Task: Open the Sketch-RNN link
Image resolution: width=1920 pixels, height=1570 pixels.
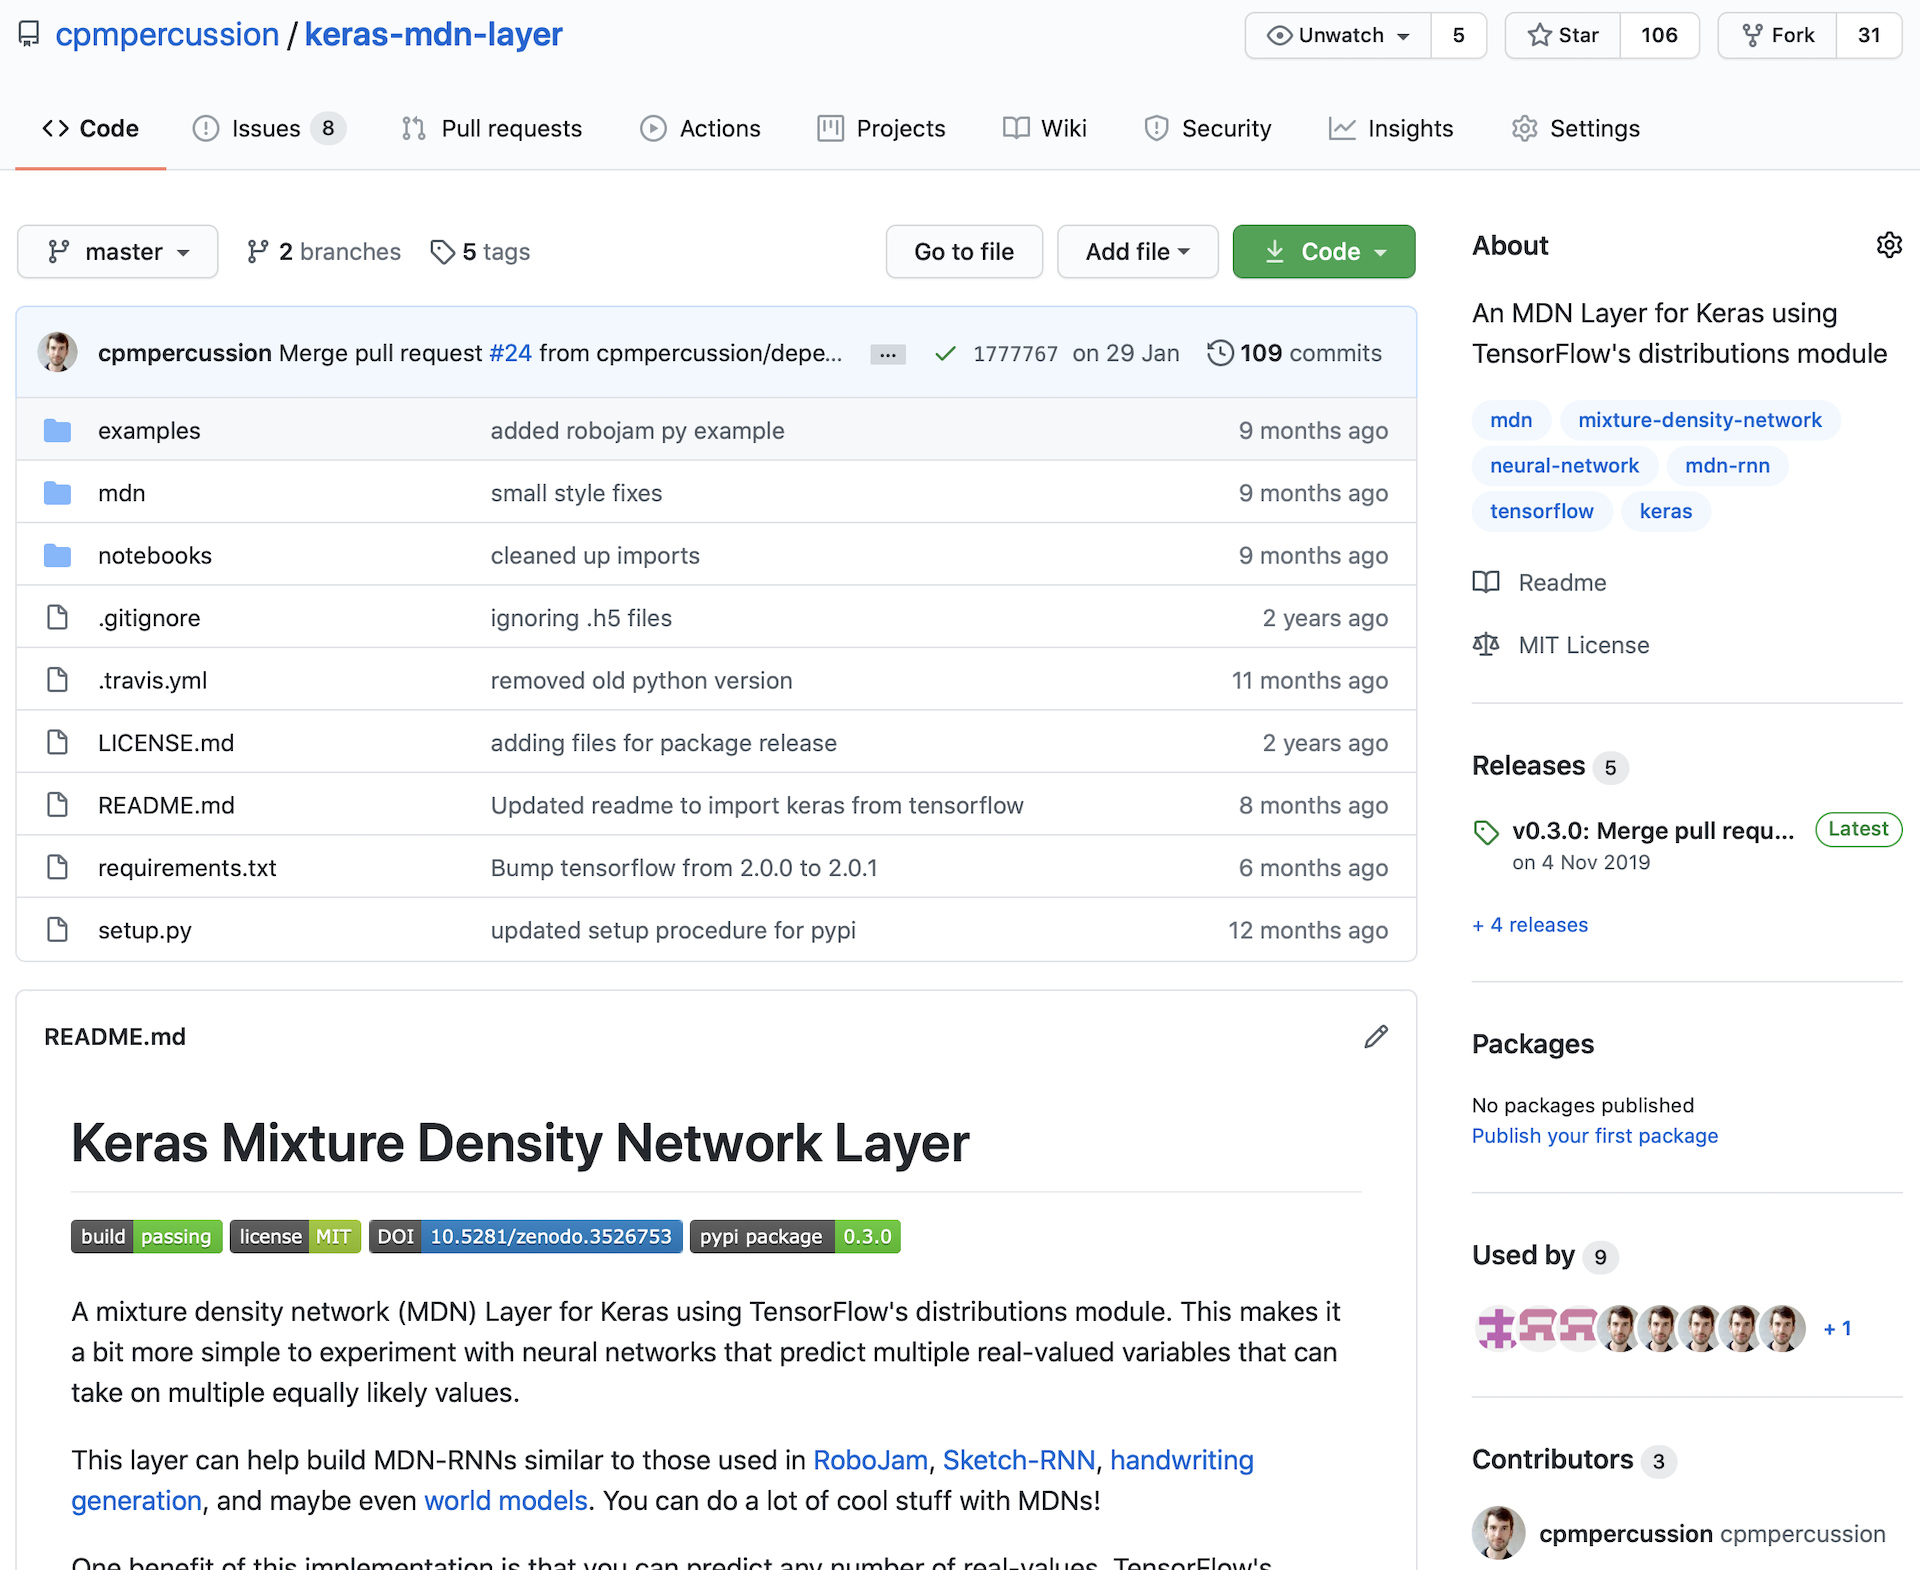Action: [1019, 1460]
